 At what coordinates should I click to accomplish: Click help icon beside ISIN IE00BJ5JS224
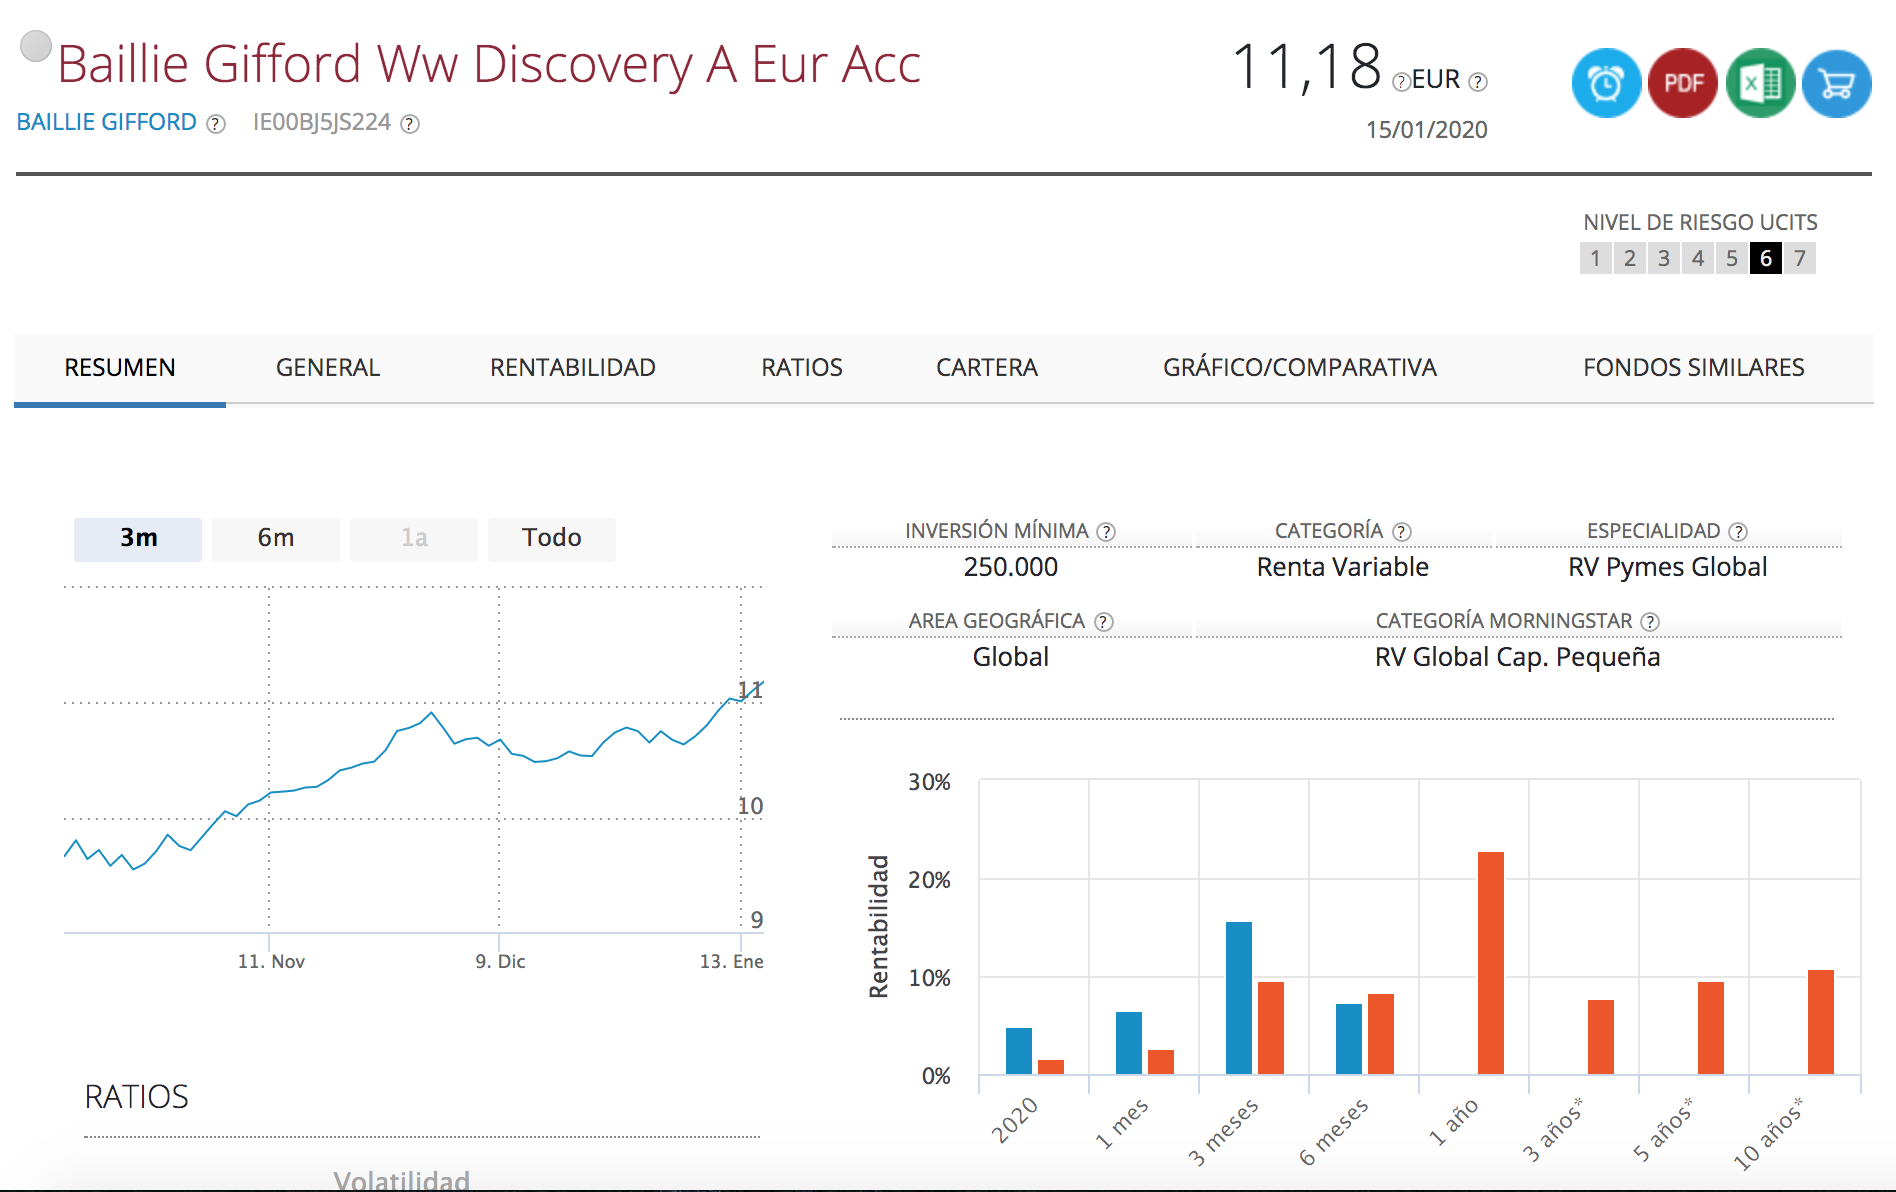point(410,124)
